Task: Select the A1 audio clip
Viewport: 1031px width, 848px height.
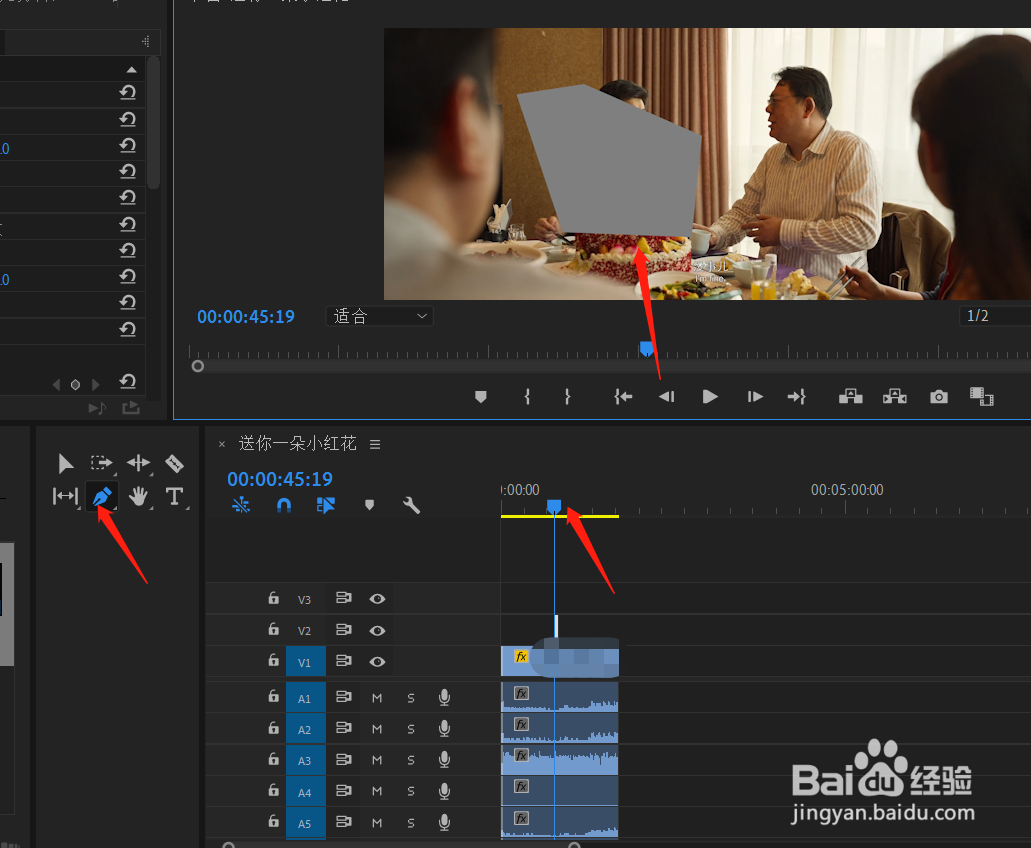Action: [x=560, y=697]
